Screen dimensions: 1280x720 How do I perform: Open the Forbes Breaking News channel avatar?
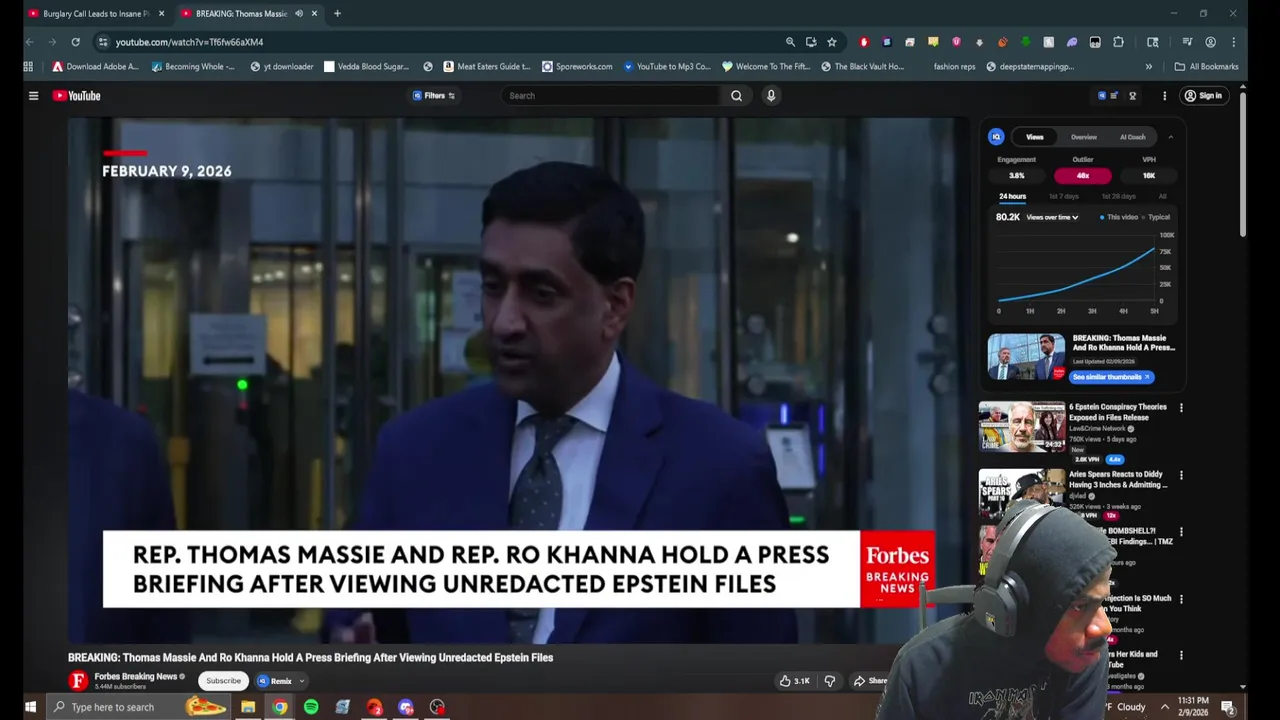click(x=78, y=681)
